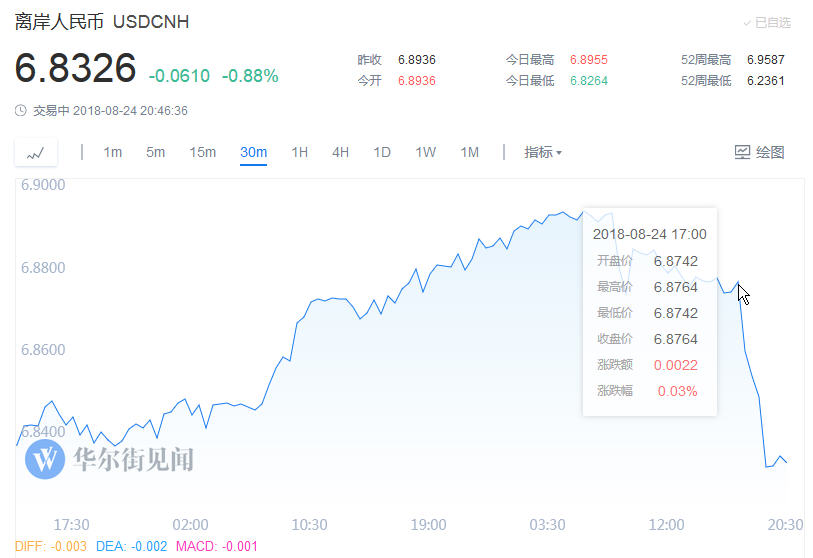
Task: Select the 30m timeframe tab
Action: [253, 153]
